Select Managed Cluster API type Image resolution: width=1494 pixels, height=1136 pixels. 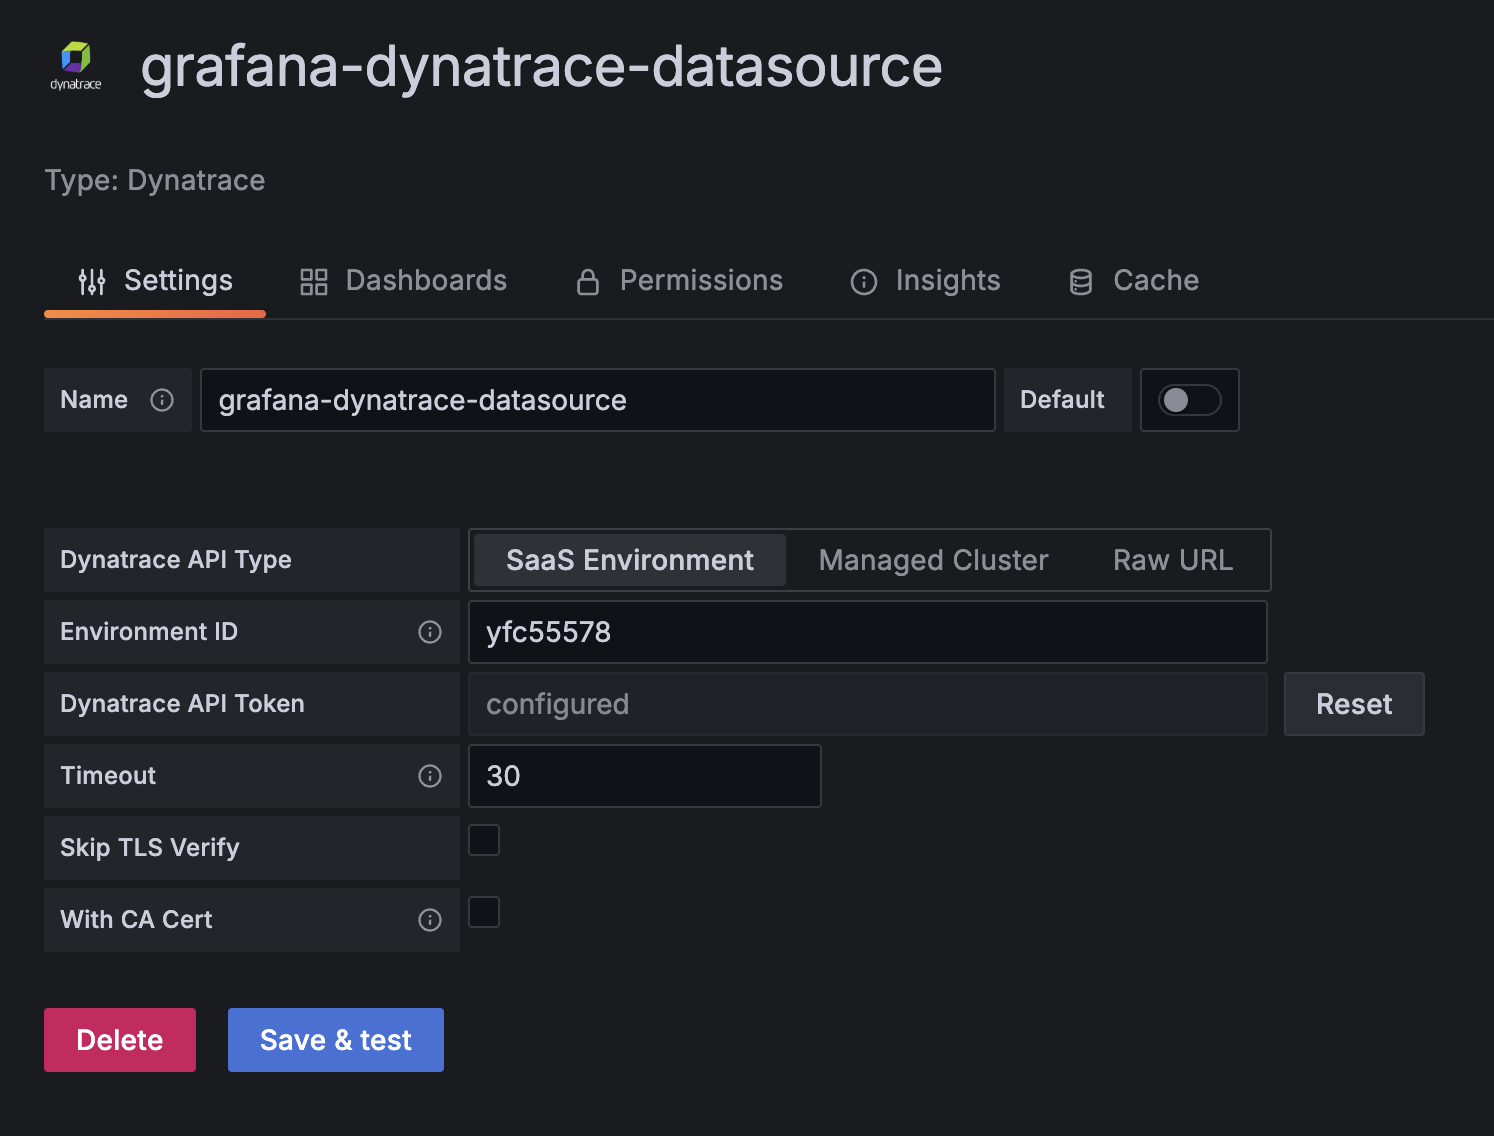pyautogui.click(x=933, y=560)
